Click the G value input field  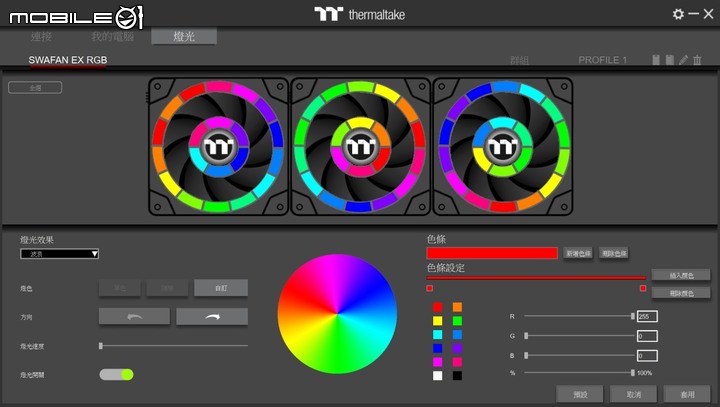pyautogui.click(x=647, y=336)
